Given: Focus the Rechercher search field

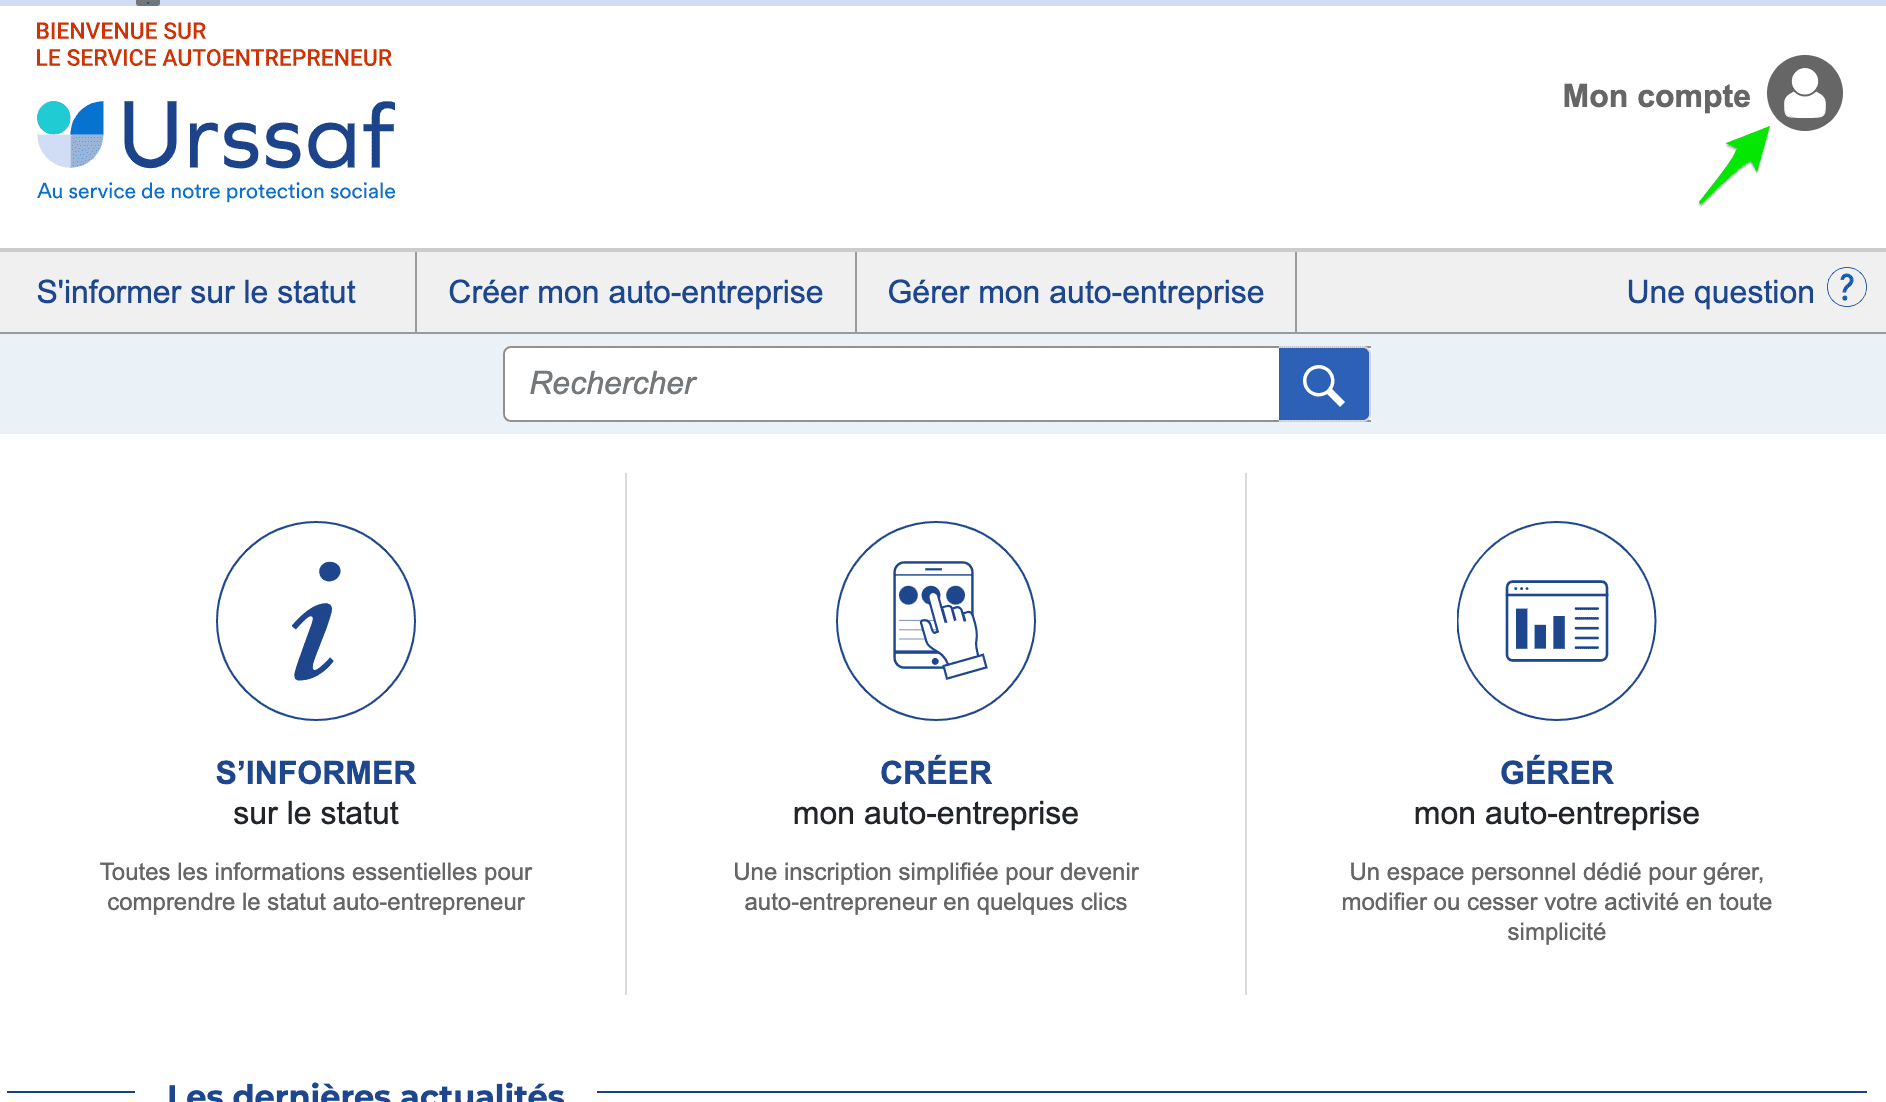Looking at the screenshot, I should pyautogui.click(x=890, y=384).
